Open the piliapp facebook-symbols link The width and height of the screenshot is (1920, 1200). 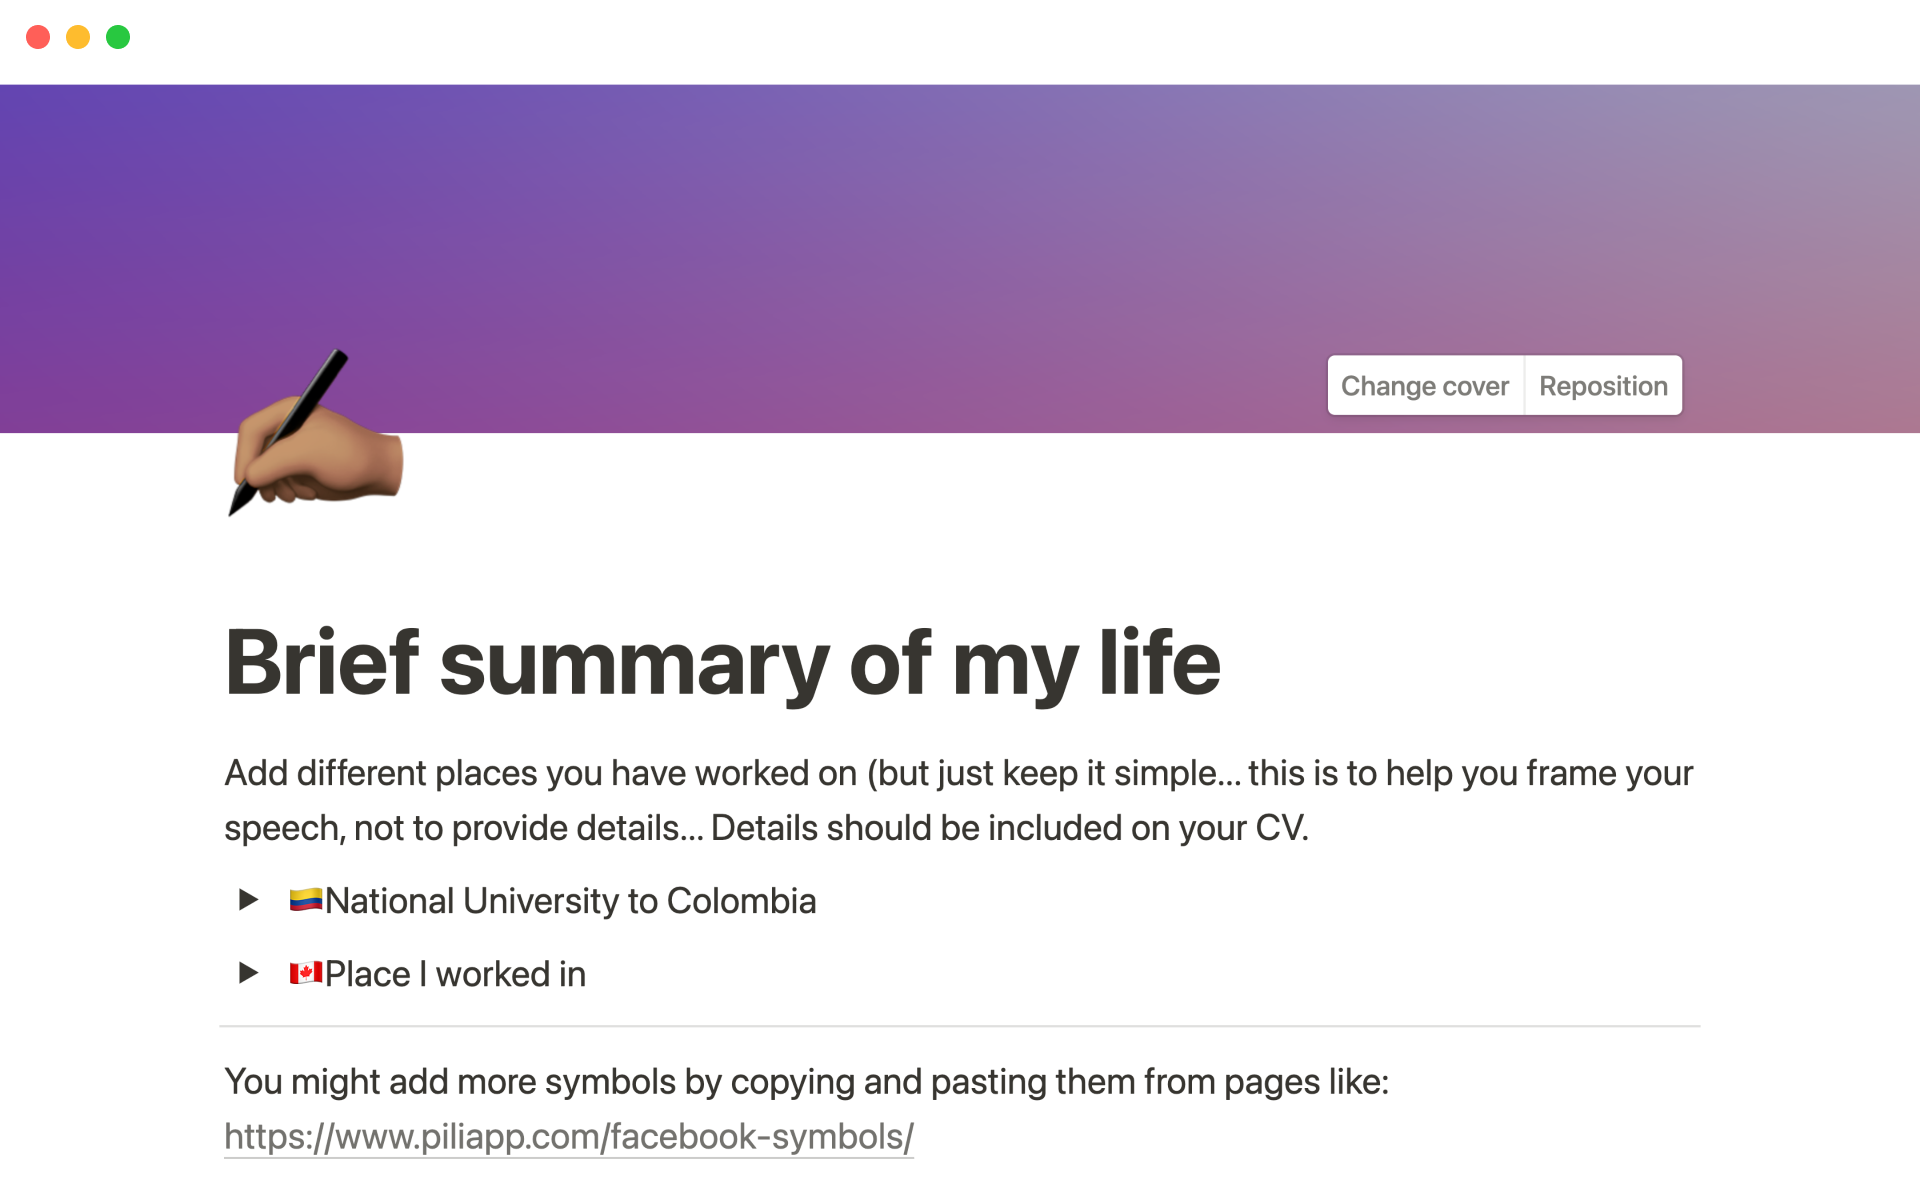568,1137
